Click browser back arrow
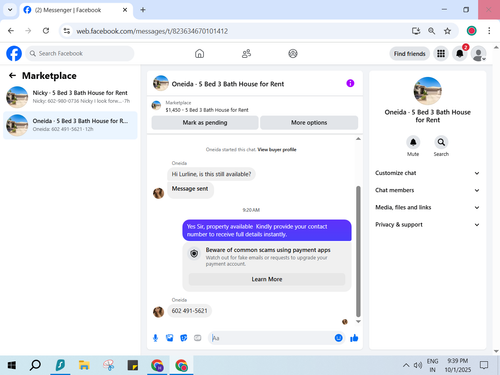 point(11,31)
